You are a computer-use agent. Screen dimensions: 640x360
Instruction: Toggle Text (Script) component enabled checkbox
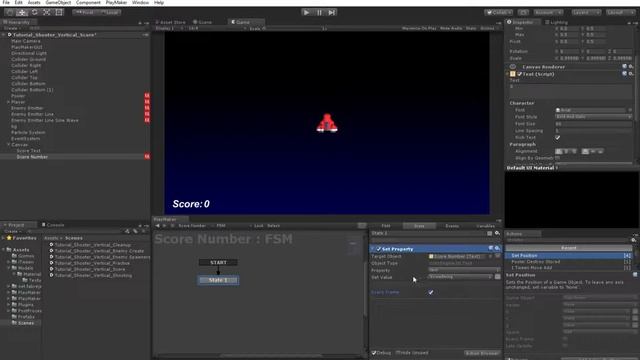pos(520,74)
